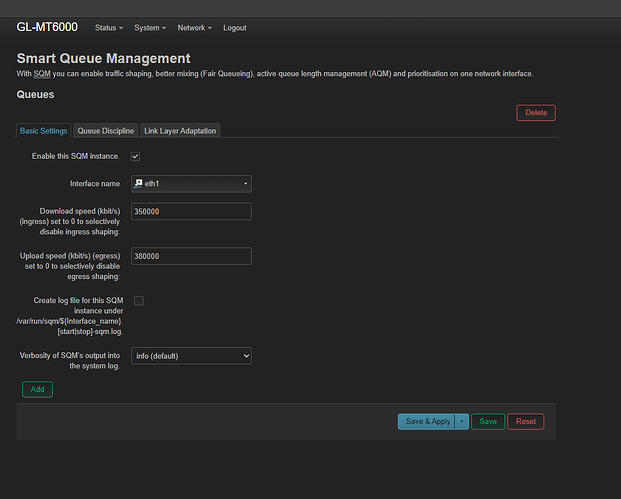Image resolution: width=621 pixels, height=499 pixels.
Task: Open the System menu
Action: [x=150, y=28]
